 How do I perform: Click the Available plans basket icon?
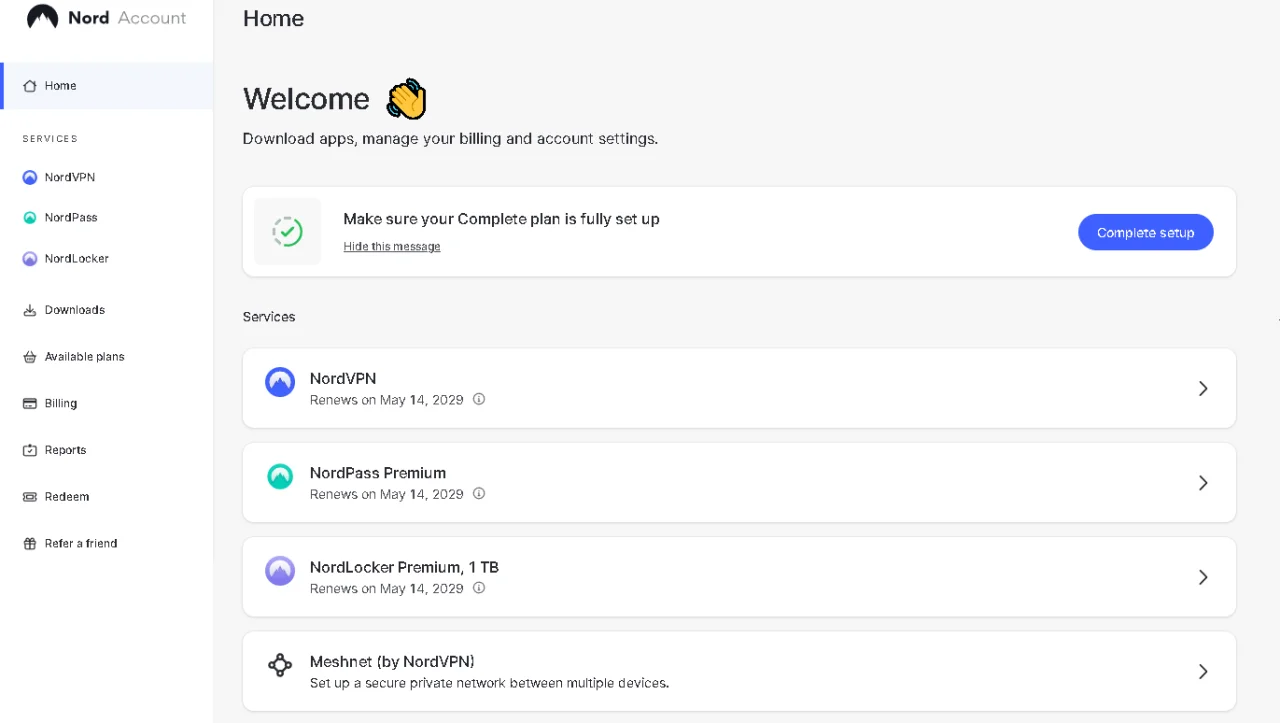click(x=30, y=357)
